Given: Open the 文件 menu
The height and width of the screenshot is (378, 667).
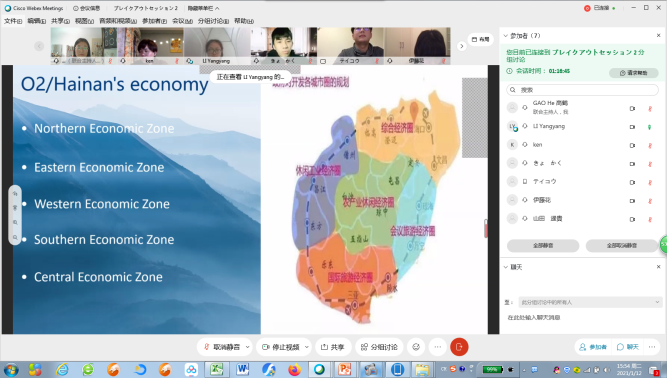Looking at the screenshot, I should [13, 21].
